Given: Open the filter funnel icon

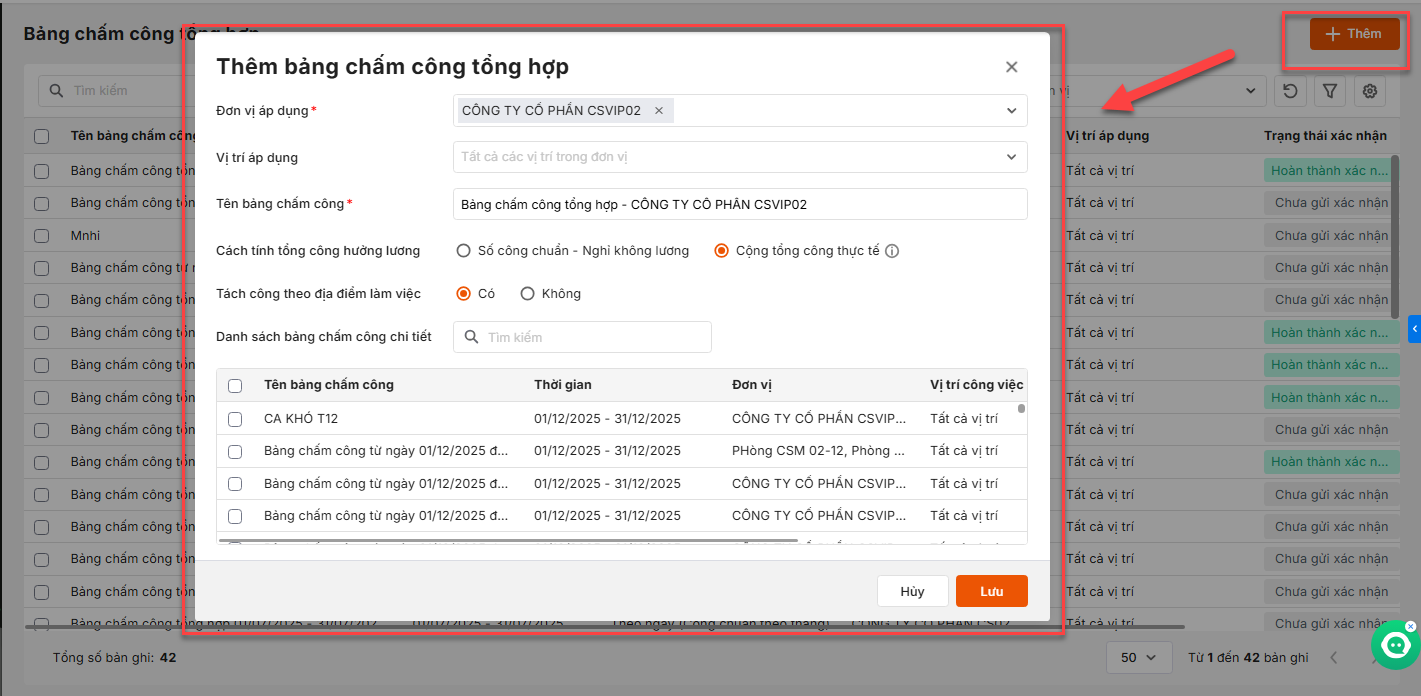Looking at the screenshot, I should click(x=1330, y=91).
